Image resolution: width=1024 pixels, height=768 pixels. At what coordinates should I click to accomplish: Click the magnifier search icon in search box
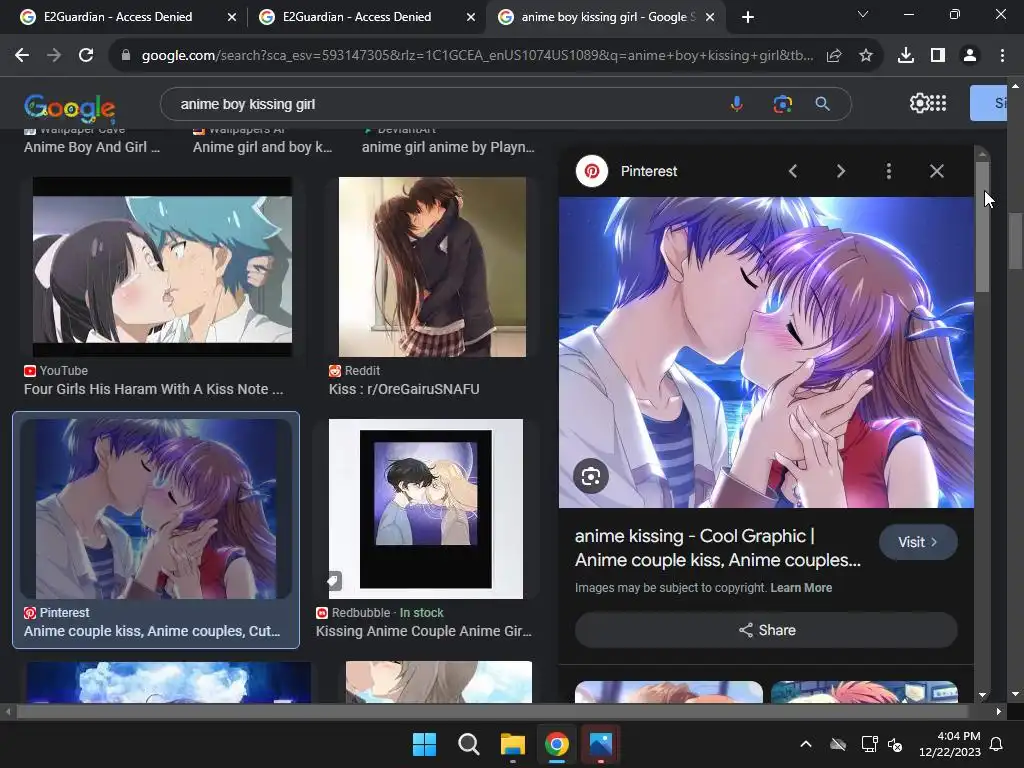[822, 104]
